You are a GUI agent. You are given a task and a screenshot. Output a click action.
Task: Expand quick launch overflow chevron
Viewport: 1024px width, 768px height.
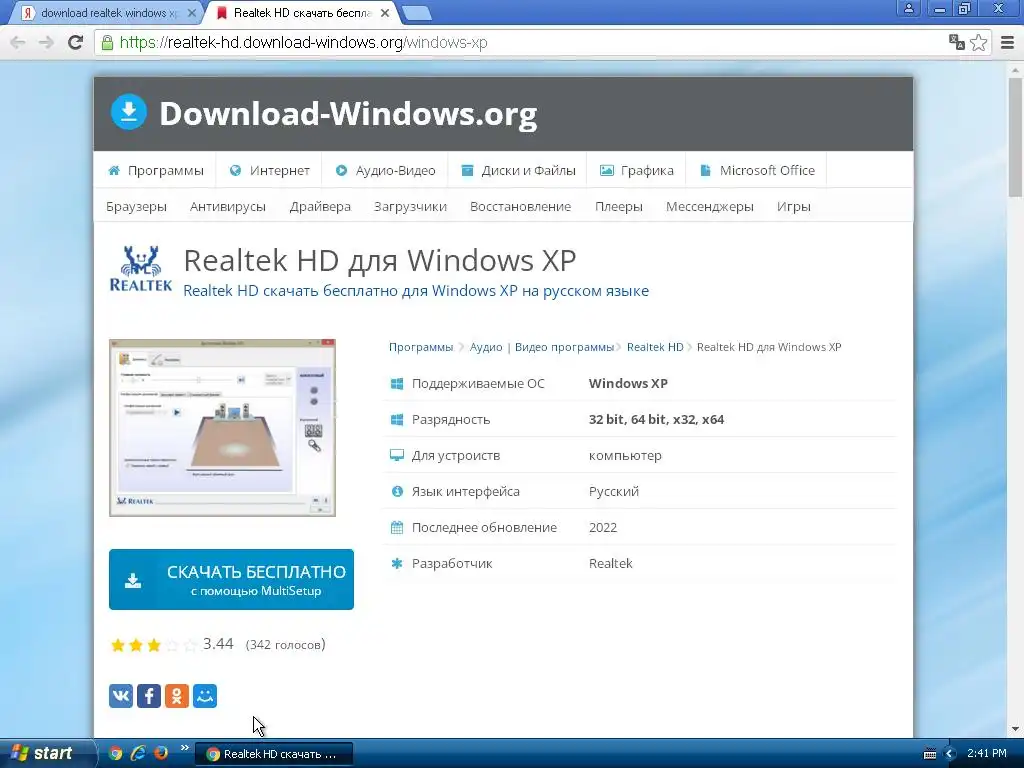[184, 748]
